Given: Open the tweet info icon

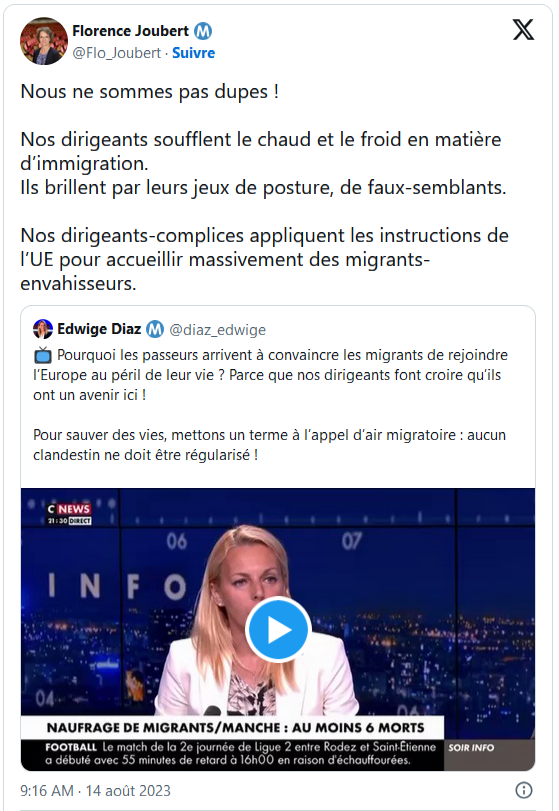Looking at the screenshot, I should (524, 790).
